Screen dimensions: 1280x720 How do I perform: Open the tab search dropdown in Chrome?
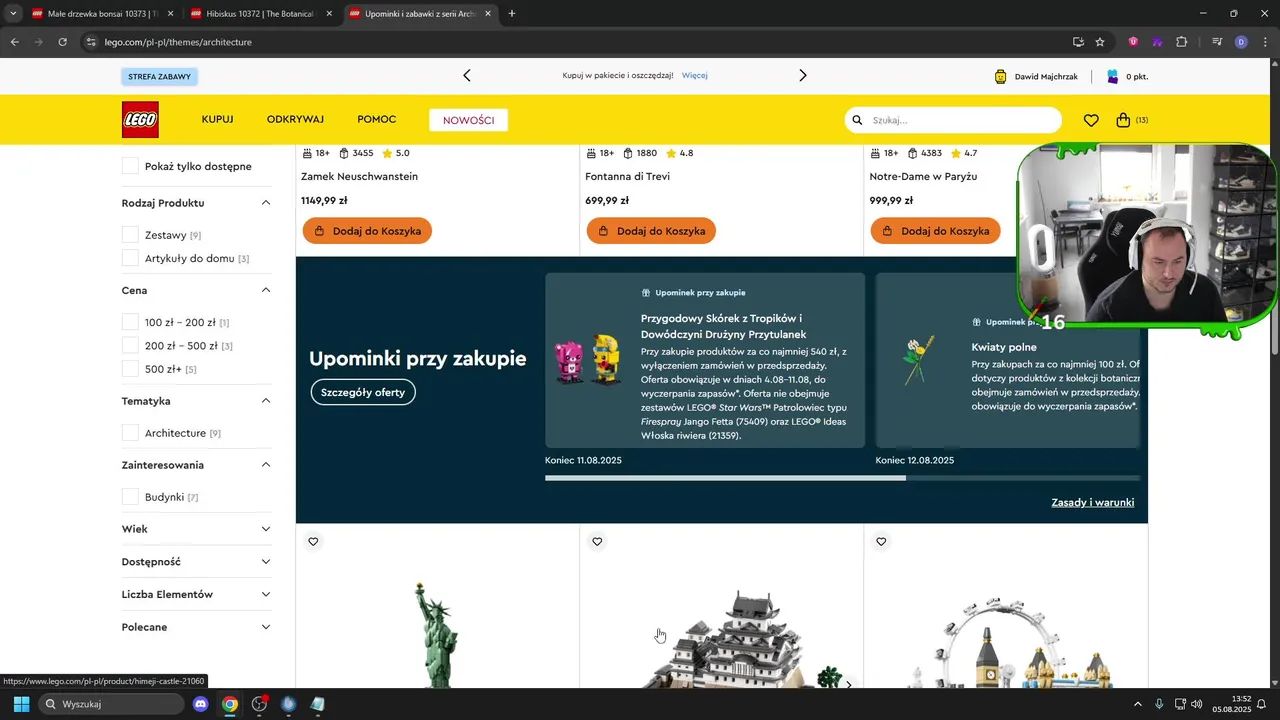[12, 14]
